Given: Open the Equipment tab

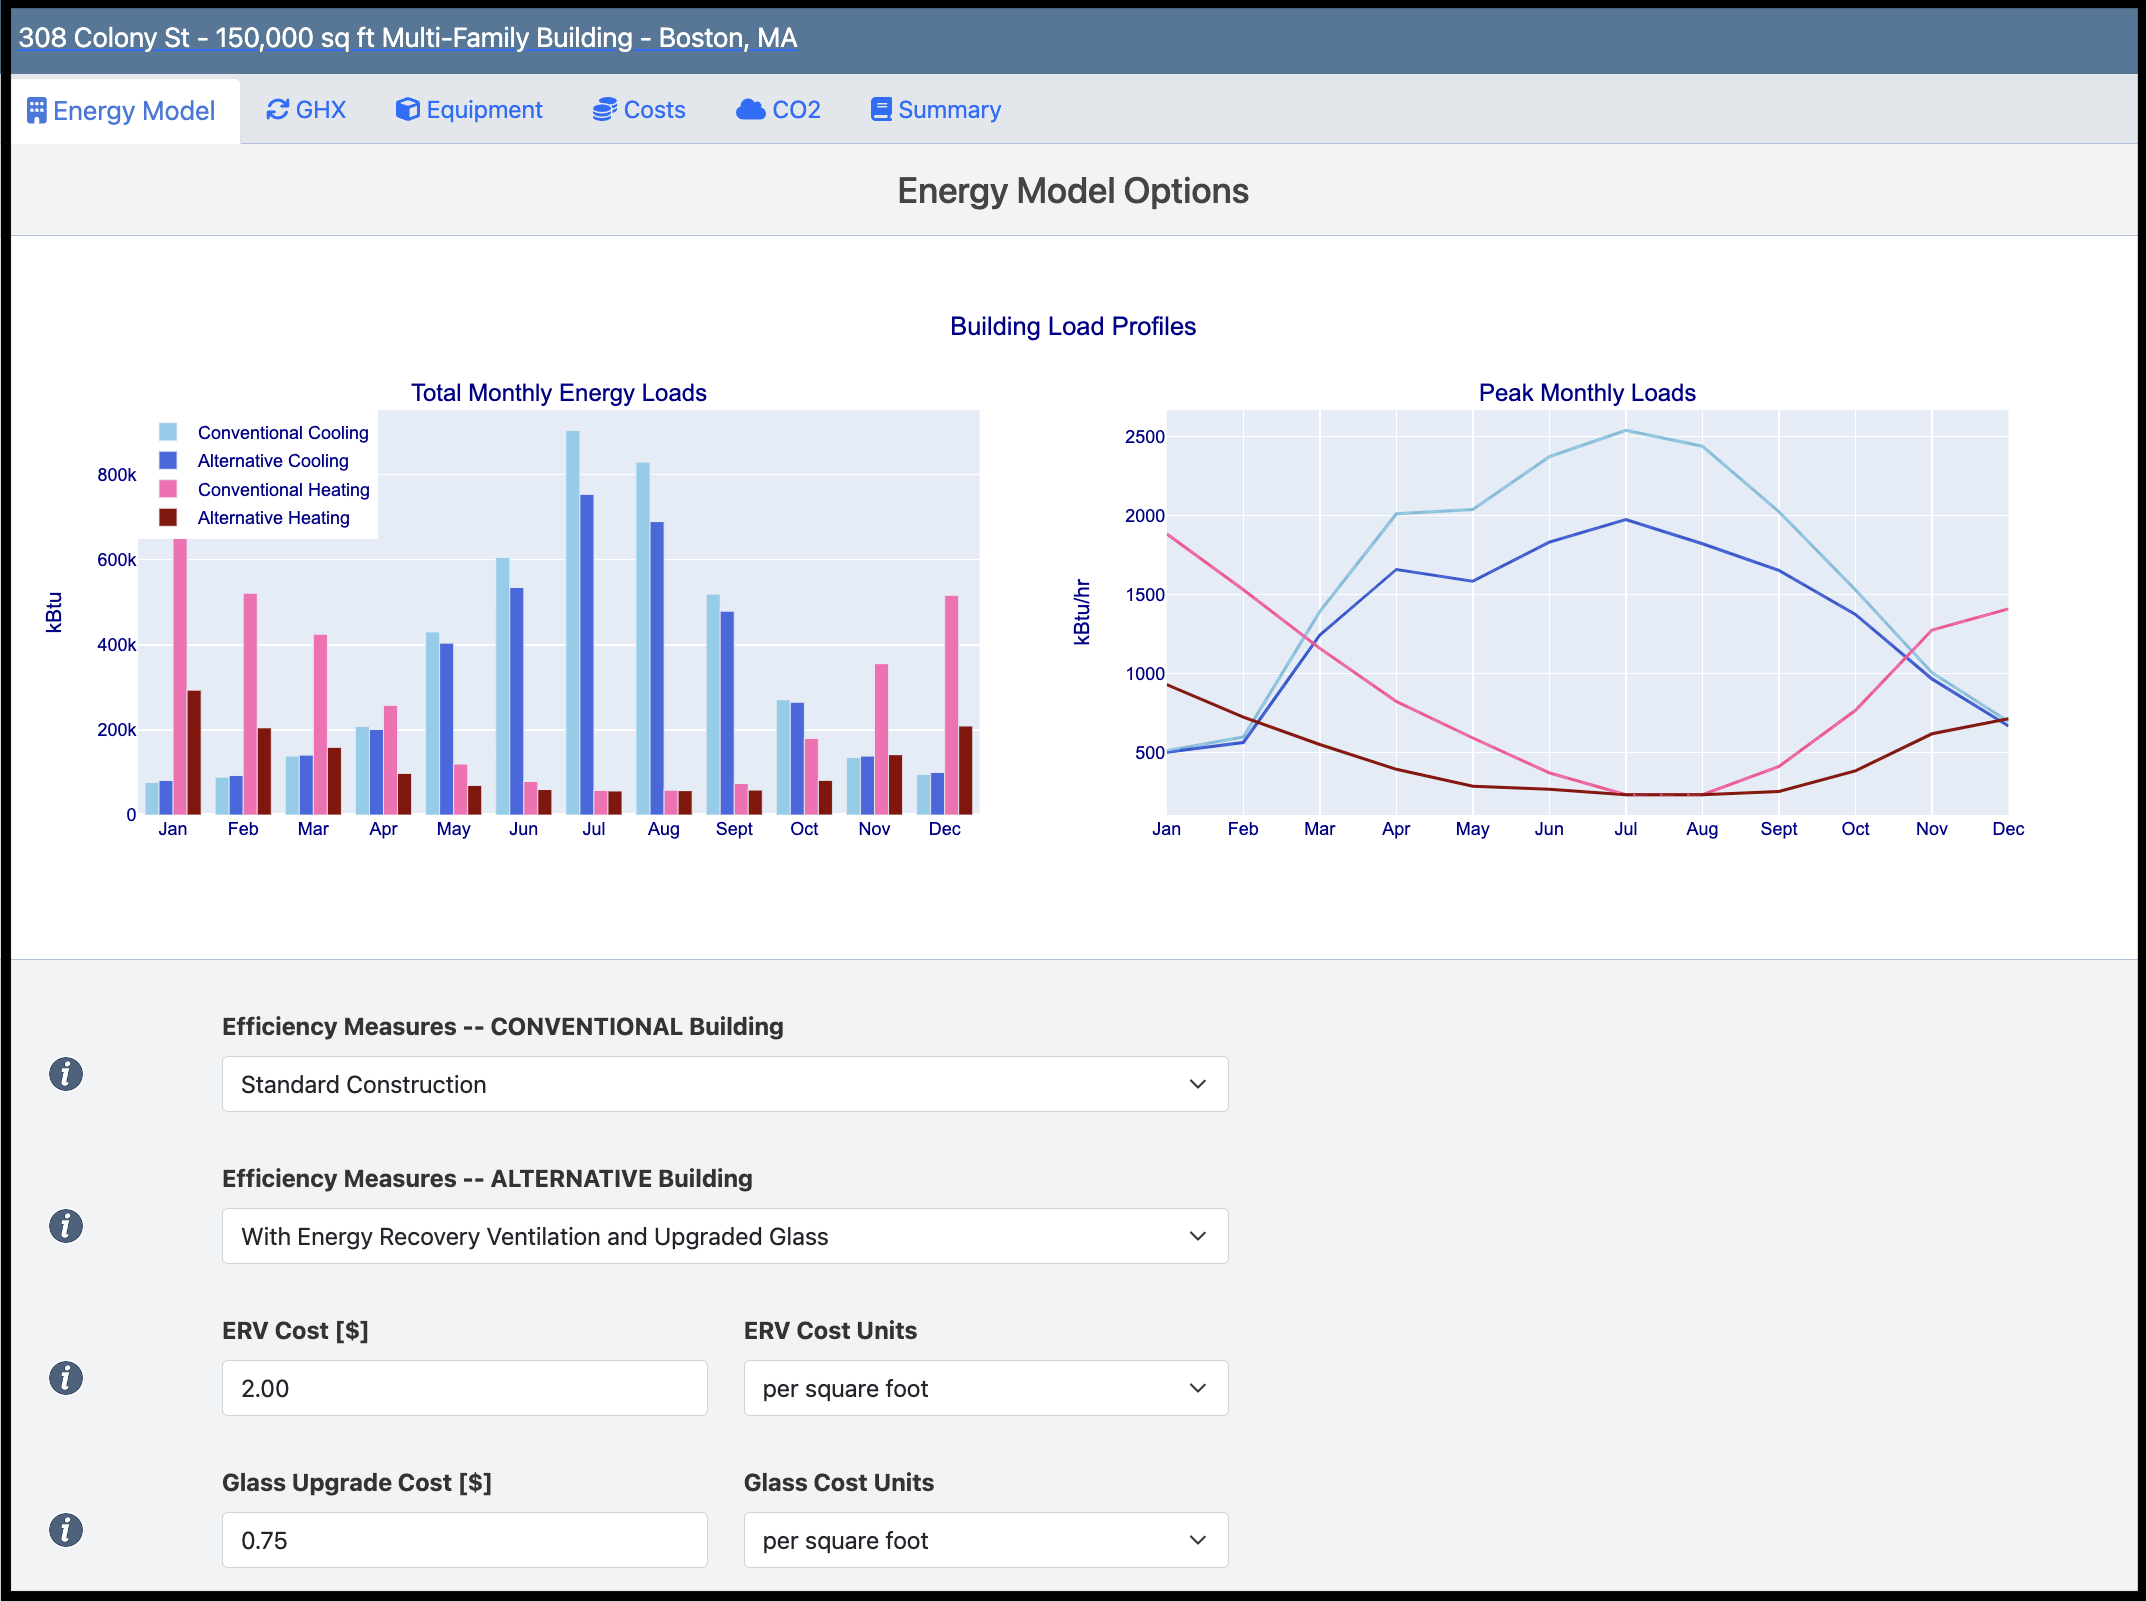Looking at the screenshot, I should [470, 110].
